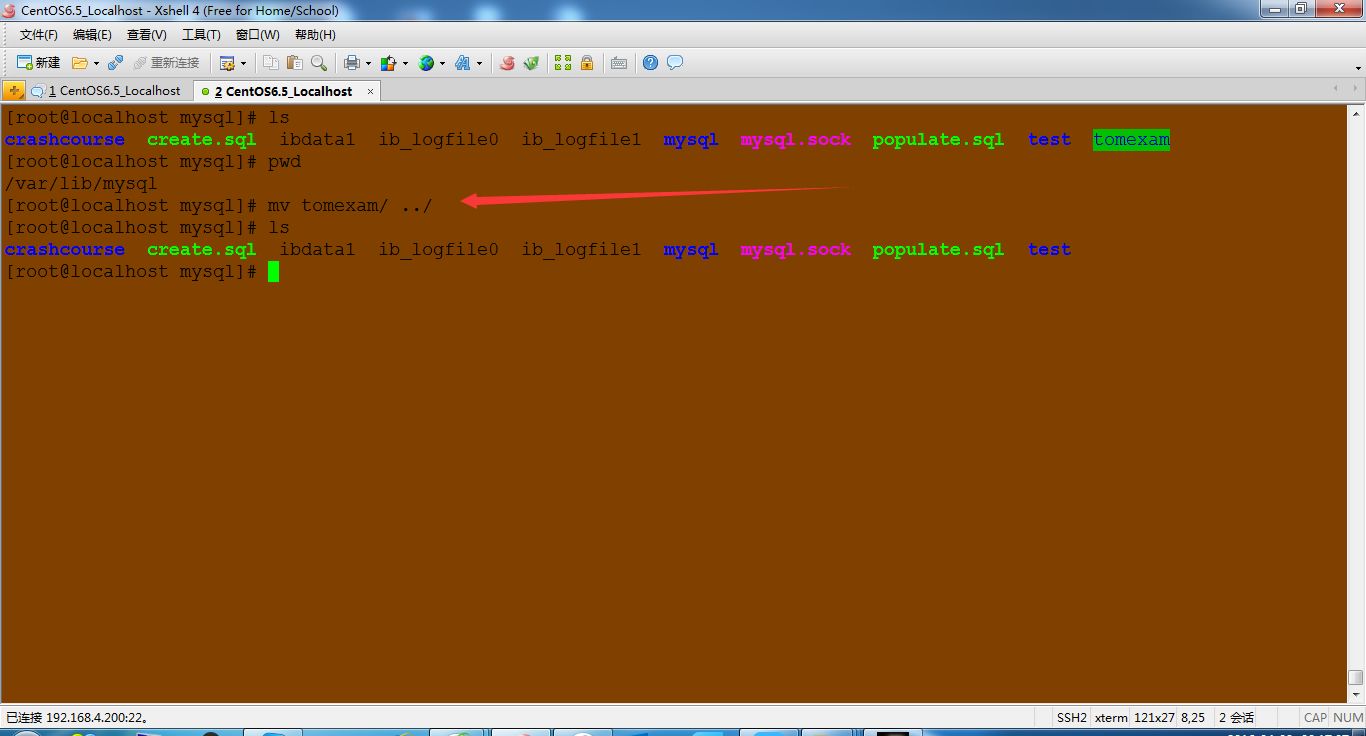Click status text 已连接 192.168.4.200:22
1366x736 pixels.
tap(77, 717)
